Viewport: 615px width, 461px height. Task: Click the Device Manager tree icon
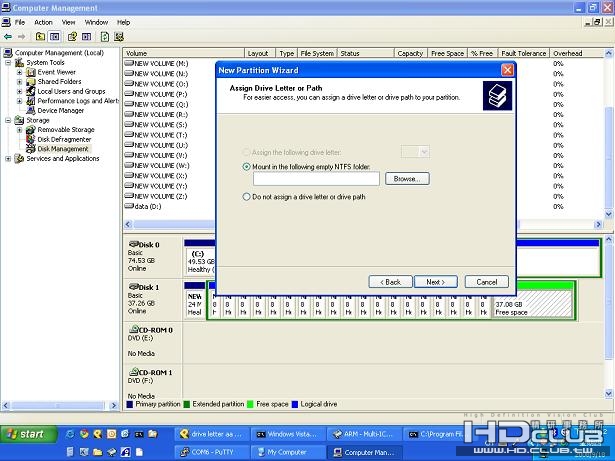31,111
